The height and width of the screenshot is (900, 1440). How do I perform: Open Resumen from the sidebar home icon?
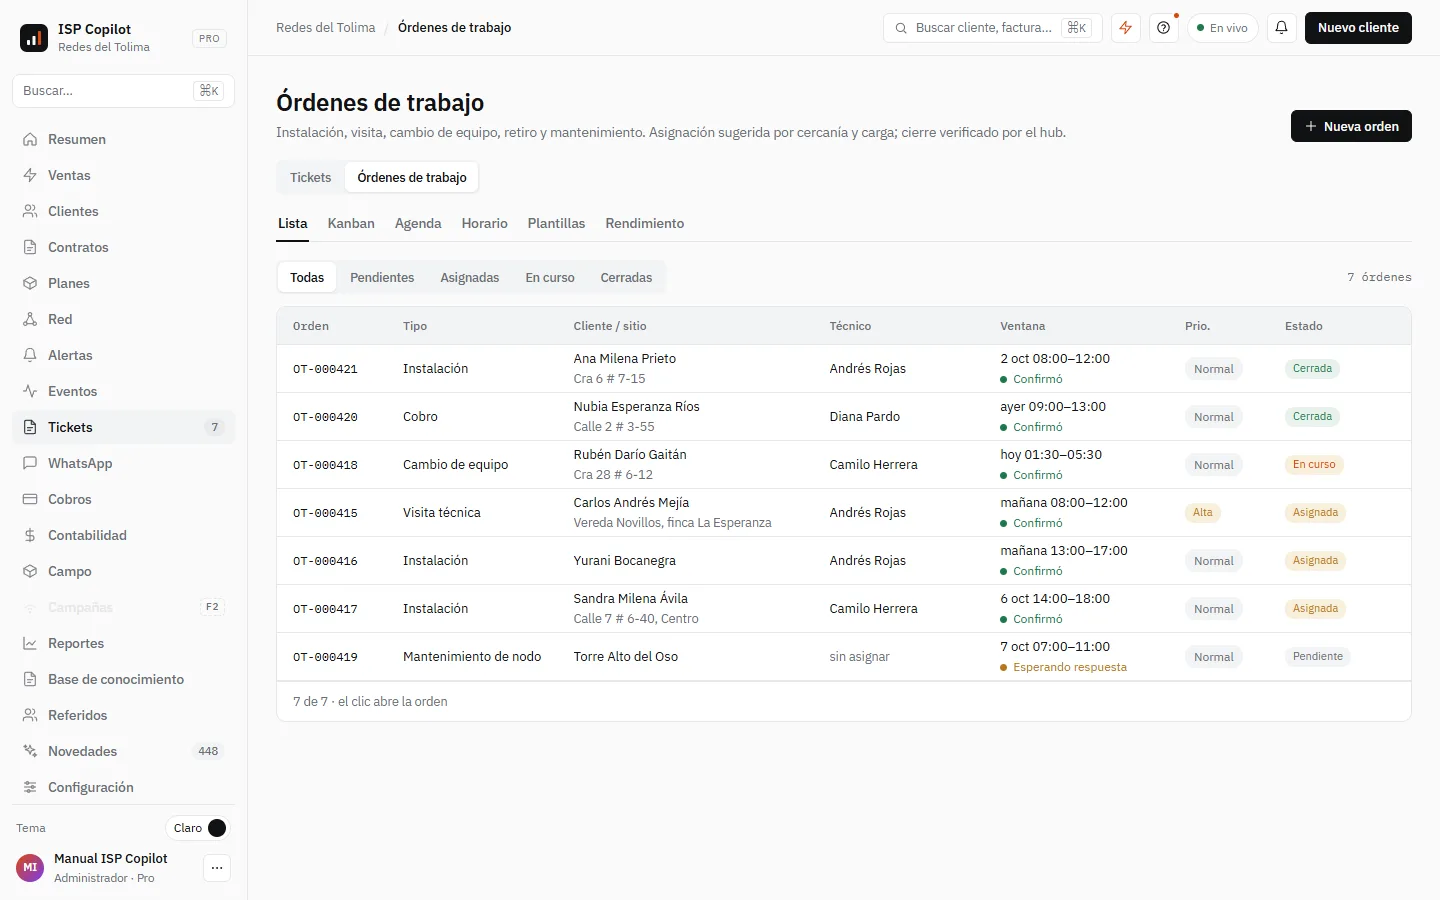click(x=30, y=139)
